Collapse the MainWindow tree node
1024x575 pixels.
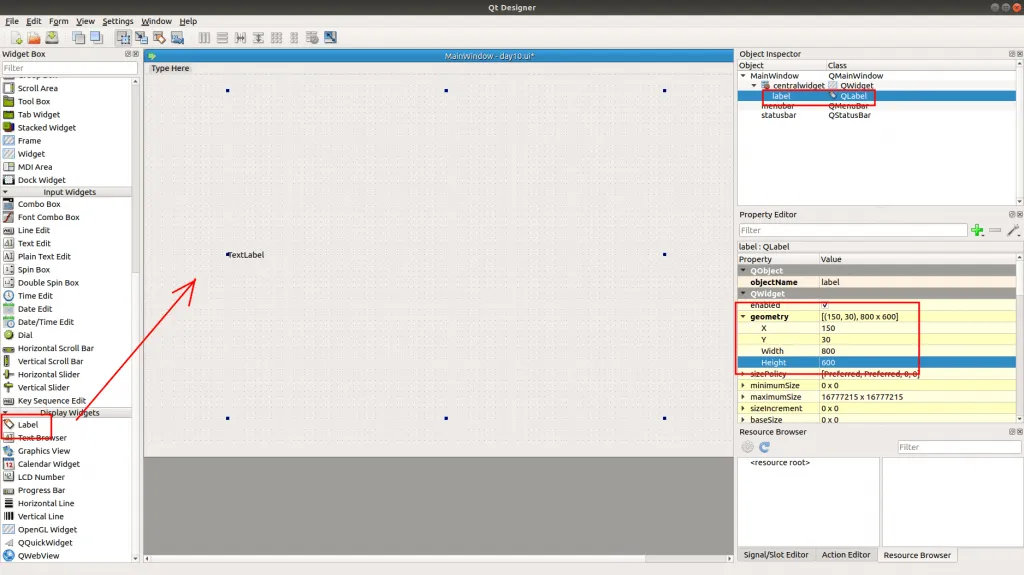[x=743, y=76]
